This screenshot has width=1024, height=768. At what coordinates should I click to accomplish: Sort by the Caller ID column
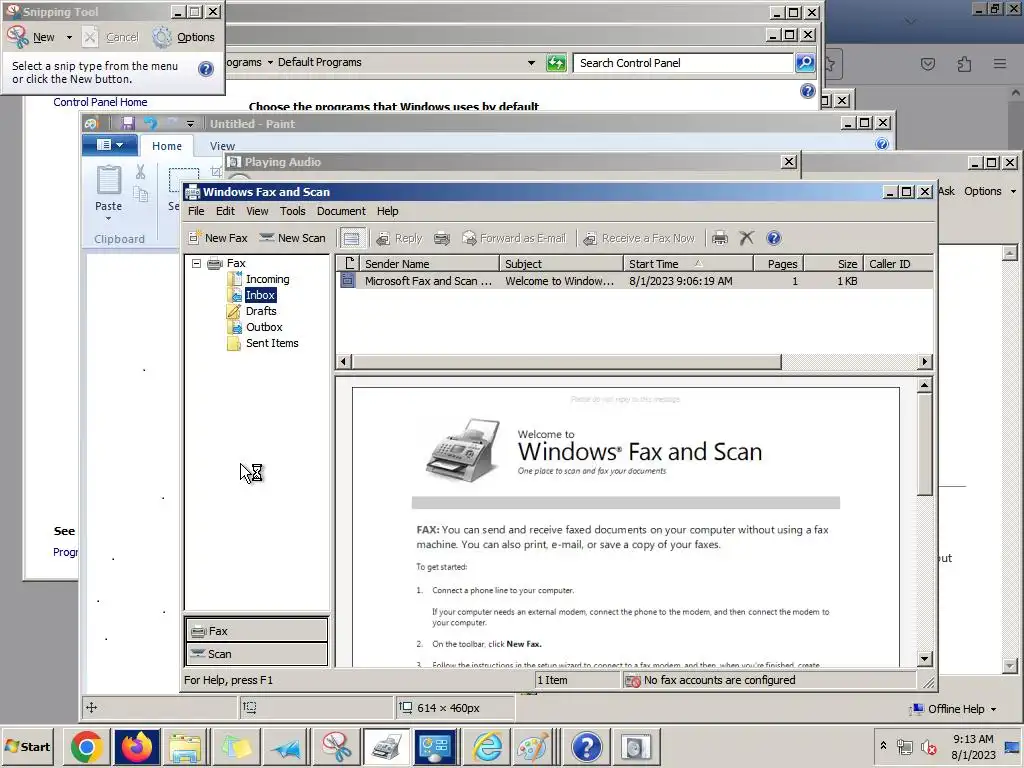897,264
